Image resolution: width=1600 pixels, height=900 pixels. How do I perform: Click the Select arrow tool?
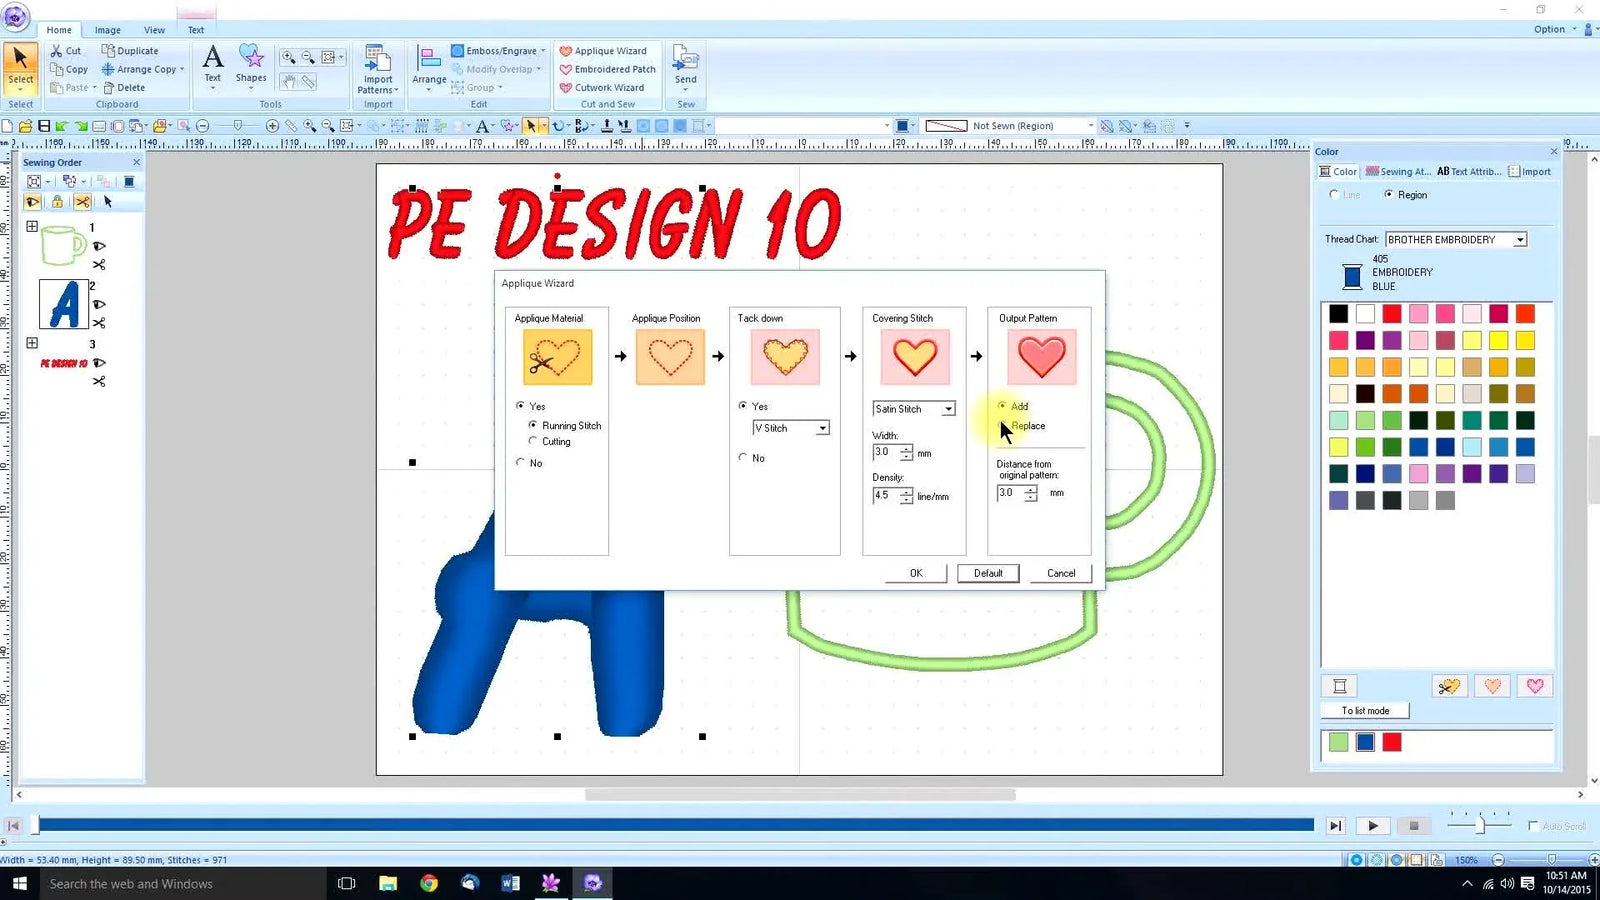[x=20, y=66]
